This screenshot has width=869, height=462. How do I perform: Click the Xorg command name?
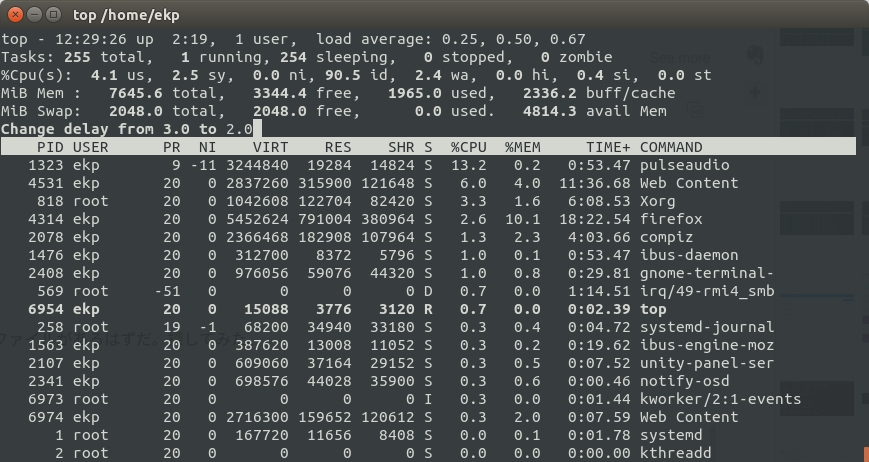[x=658, y=201]
